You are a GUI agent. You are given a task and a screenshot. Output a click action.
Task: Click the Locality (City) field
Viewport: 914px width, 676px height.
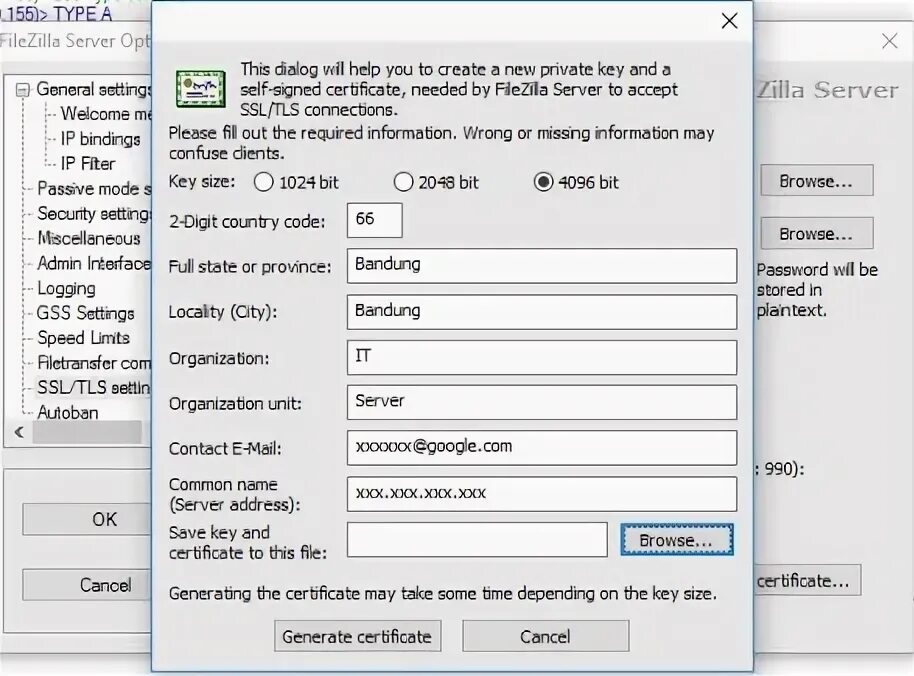(x=542, y=311)
